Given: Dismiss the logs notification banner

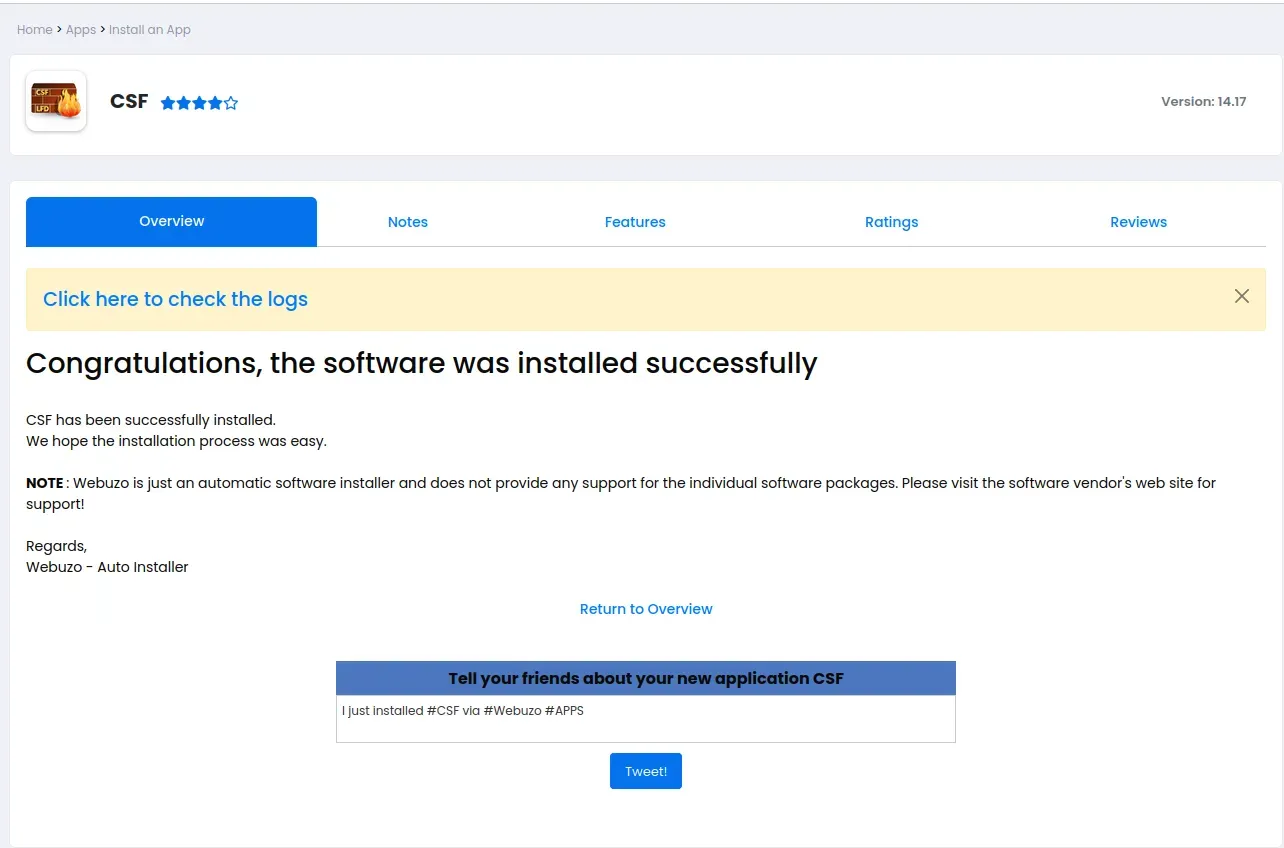Looking at the screenshot, I should (1241, 296).
